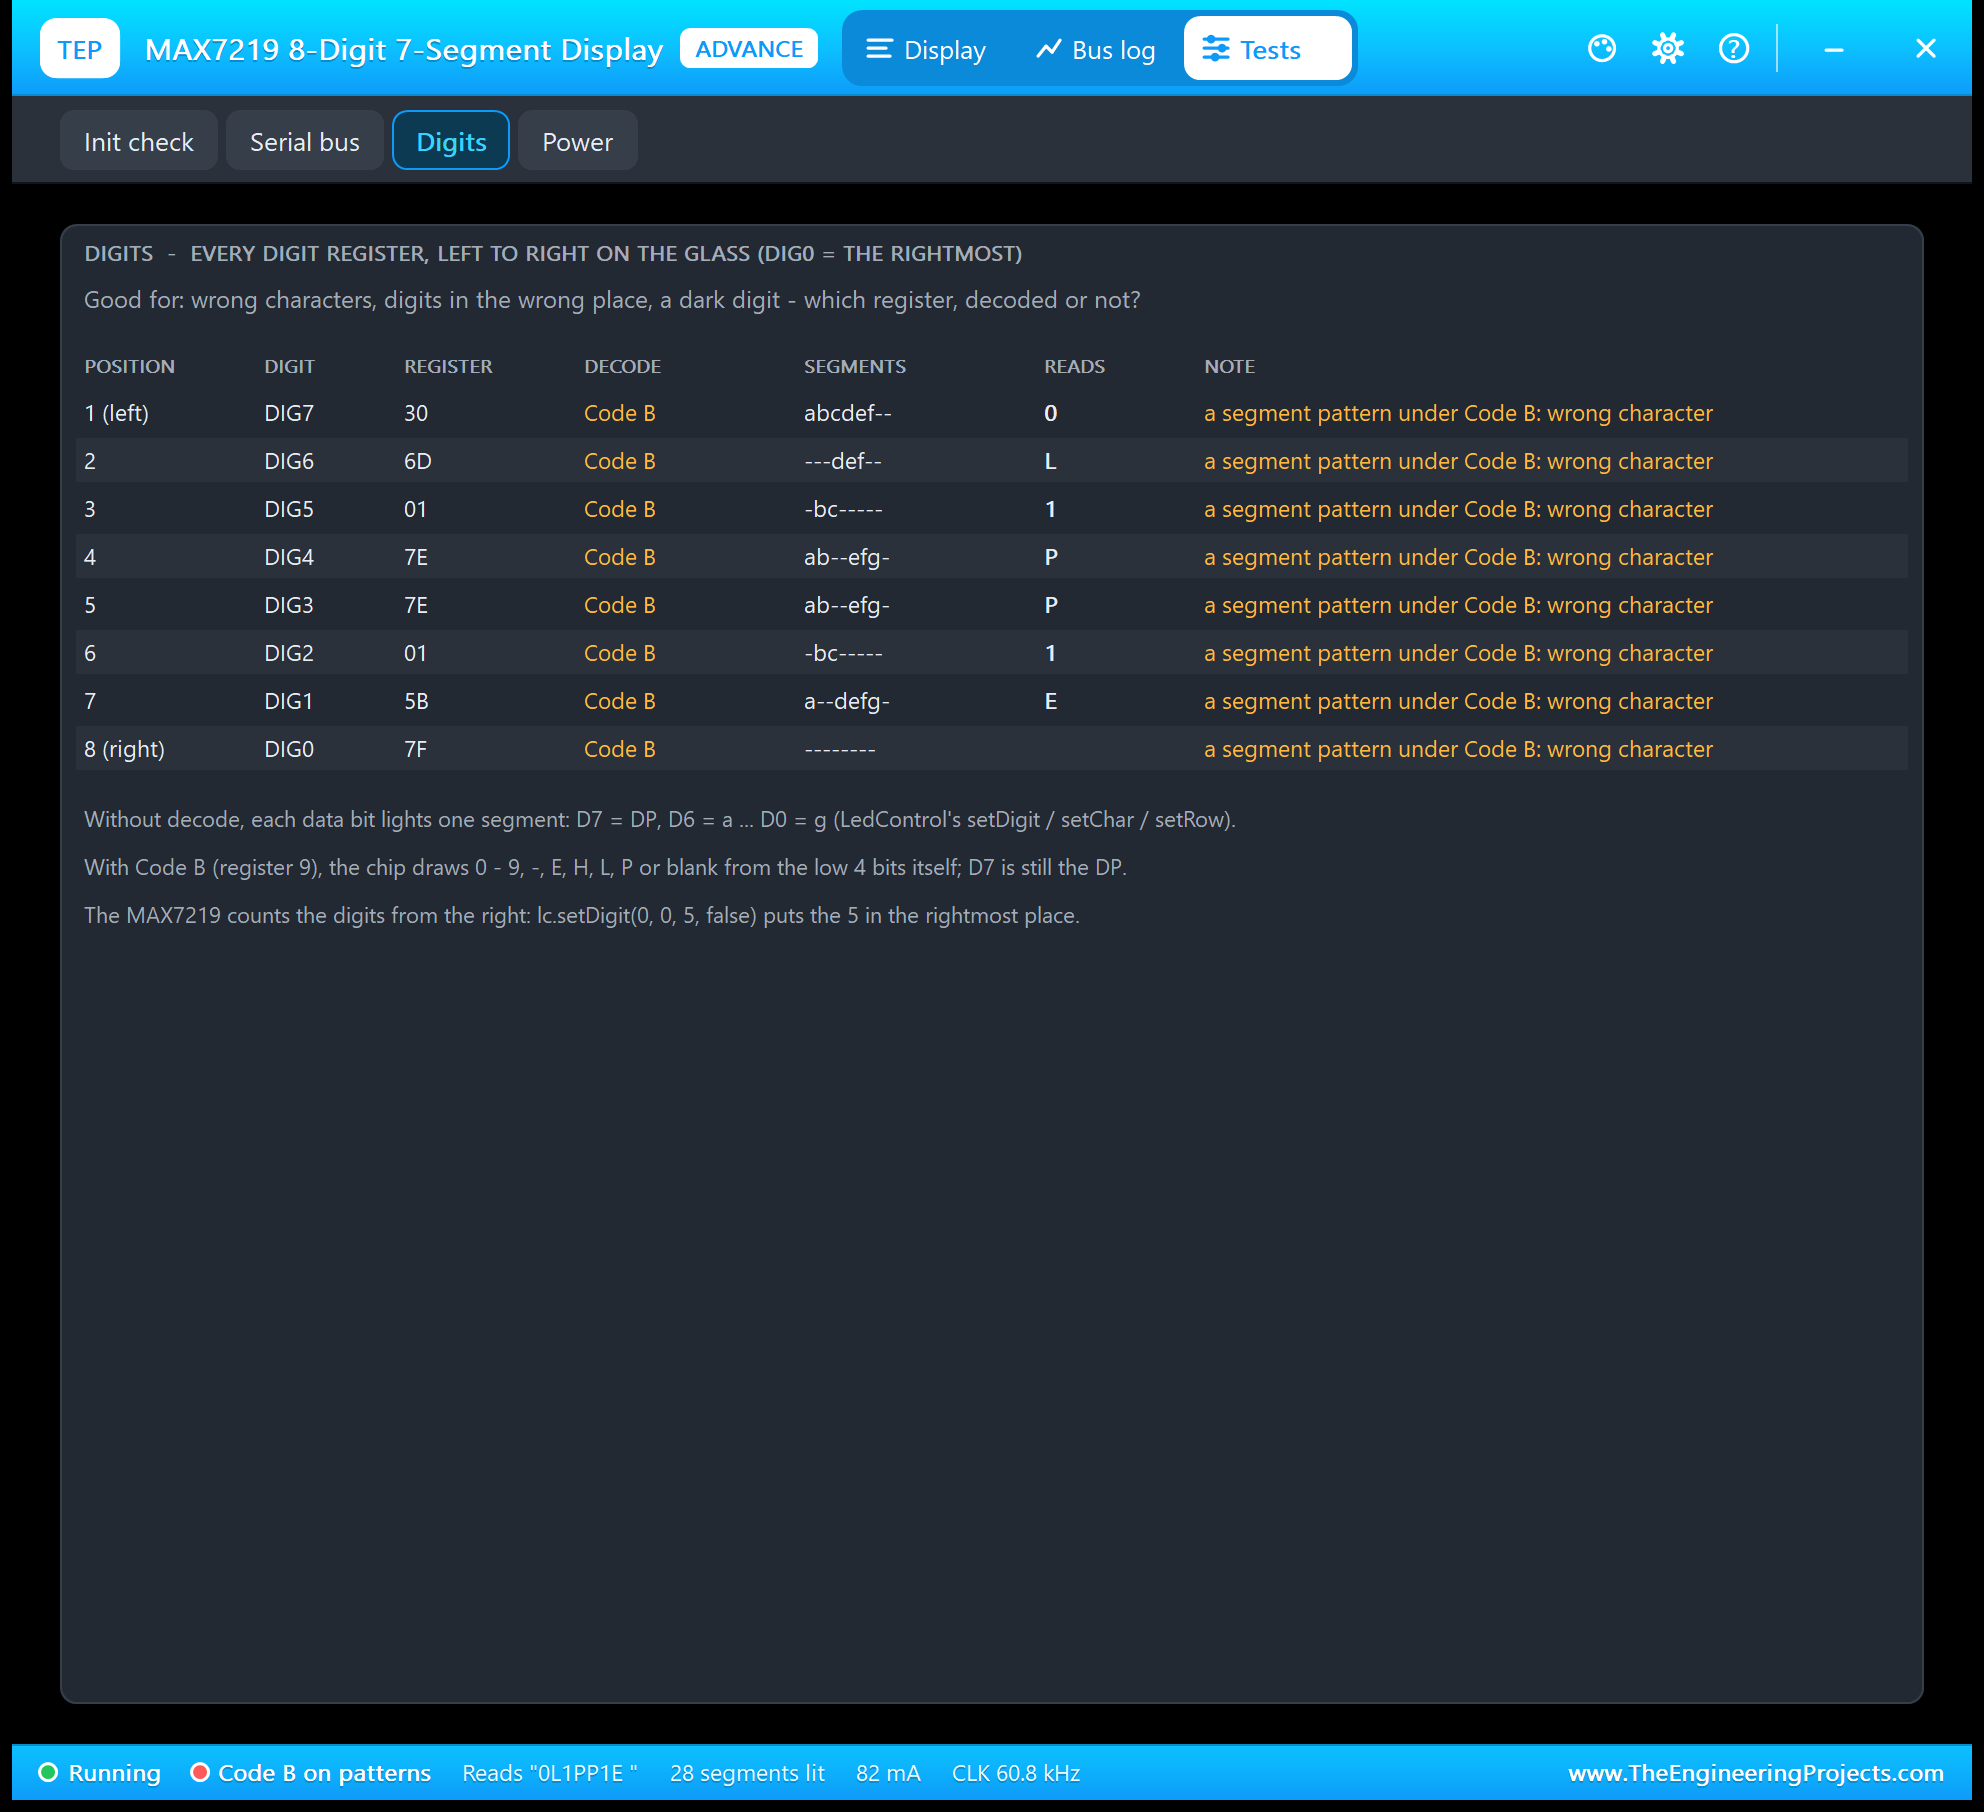The height and width of the screenshot is (1812, 1984).
Task: Click the 28 segments lit status
Action: [747, 1773]
